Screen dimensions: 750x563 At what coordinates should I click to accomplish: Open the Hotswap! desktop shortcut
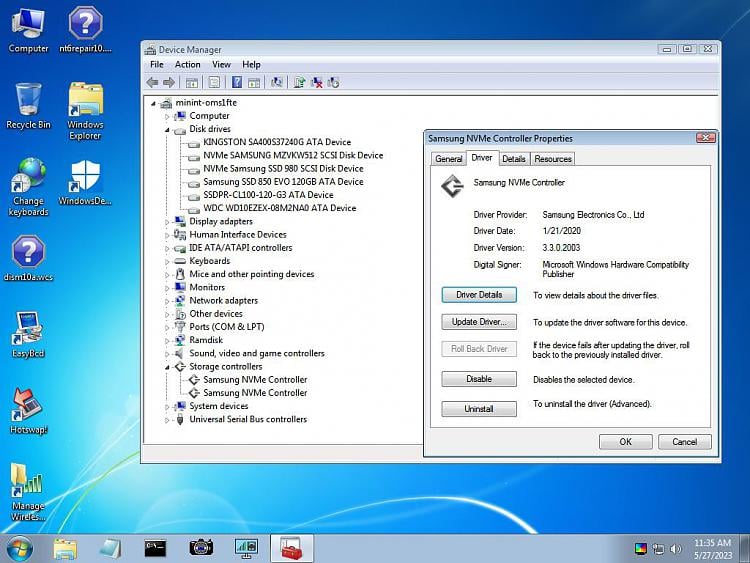click(28, 411)
